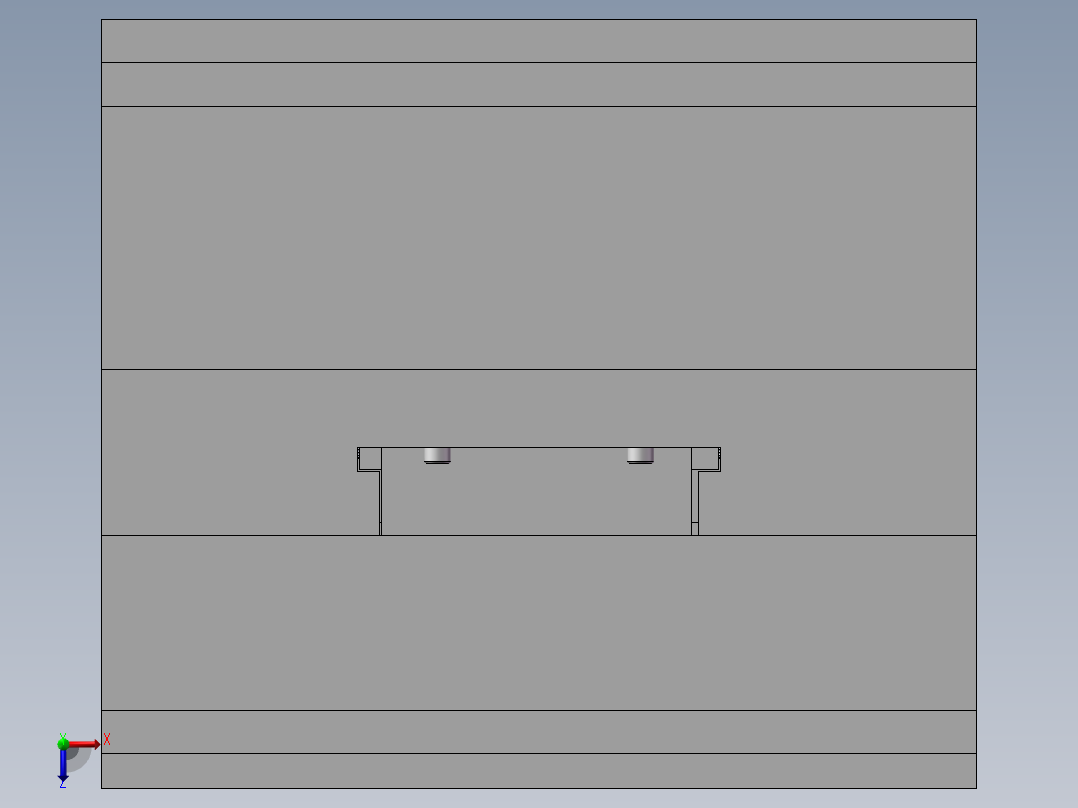Click the red X label of the triad
1078x808 pixels.
(x=107, y=740)
